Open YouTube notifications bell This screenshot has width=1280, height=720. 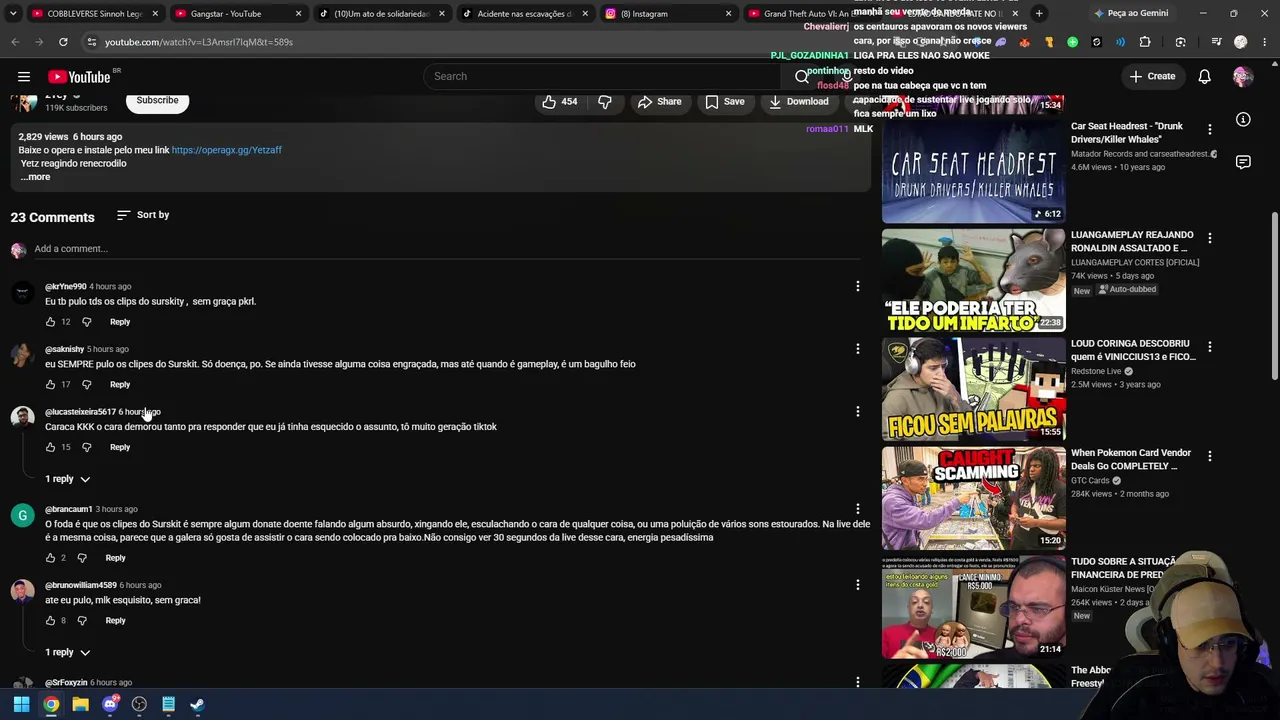point(1205,77)
